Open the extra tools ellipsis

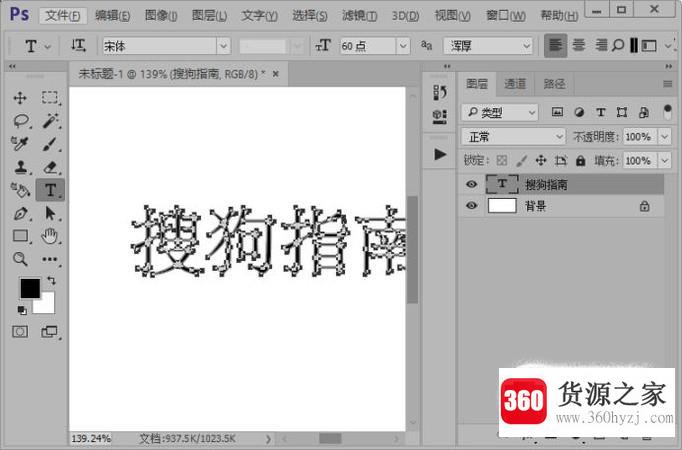pyautogui.click(x=50, y=260)
